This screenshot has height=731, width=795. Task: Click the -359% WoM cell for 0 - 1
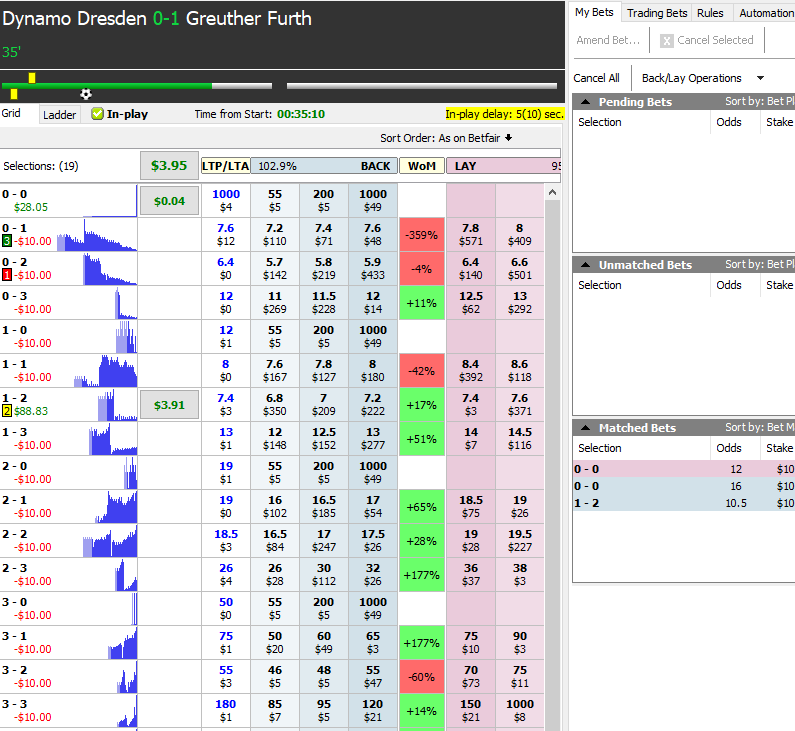point(422,235)
